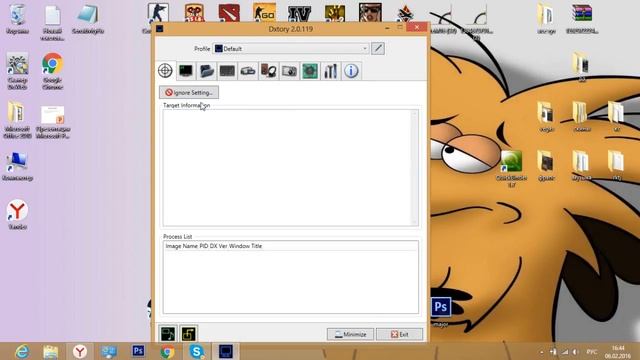Select the GTA San Andreas face icon

click(370, 13)
